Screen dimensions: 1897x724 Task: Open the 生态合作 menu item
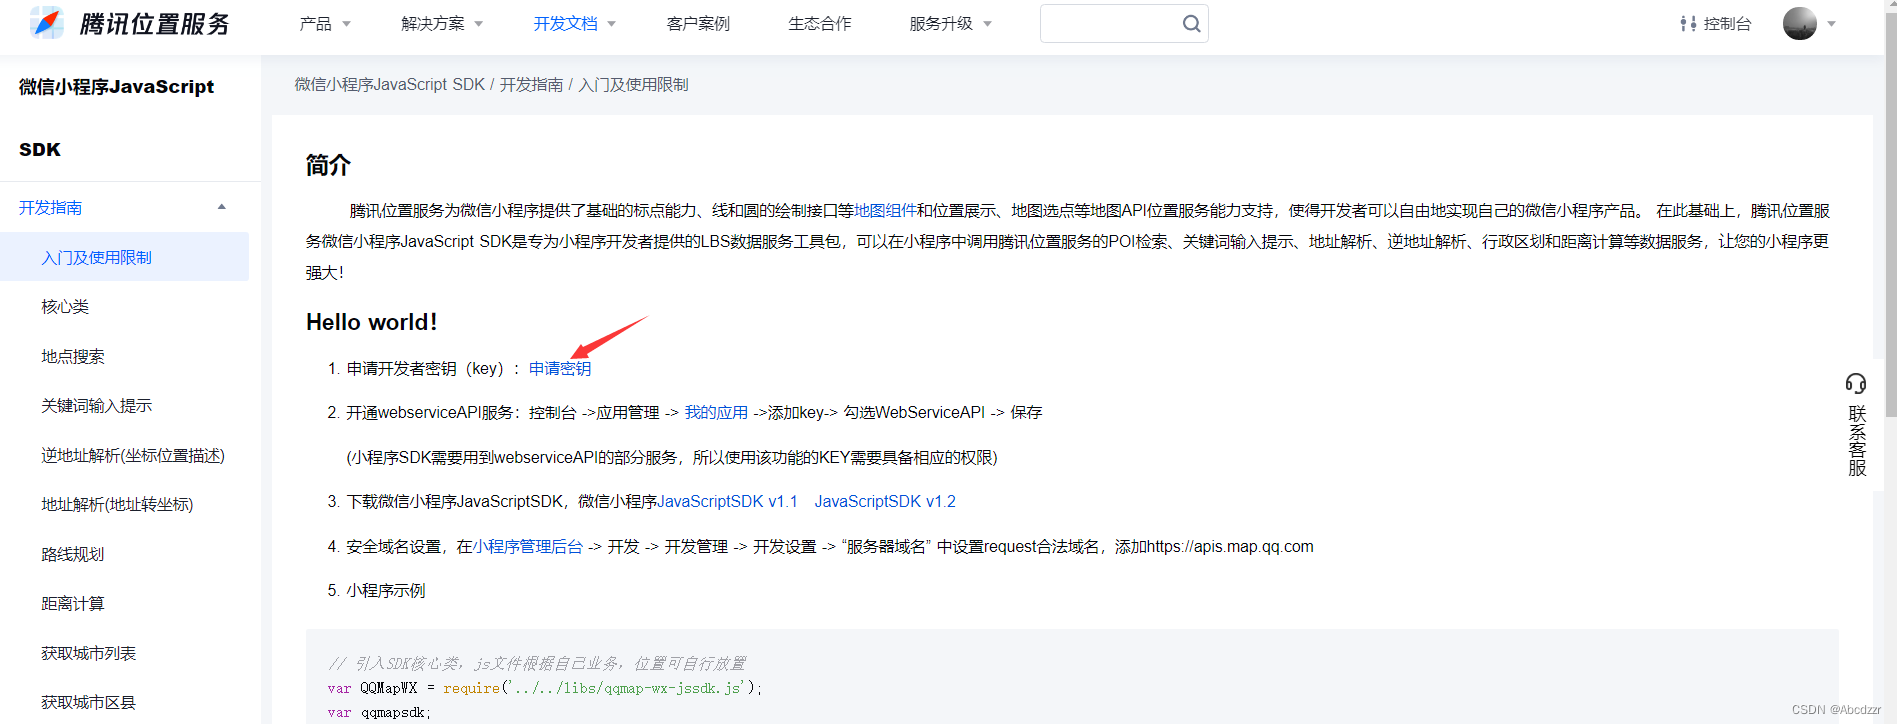click(820, 24)
